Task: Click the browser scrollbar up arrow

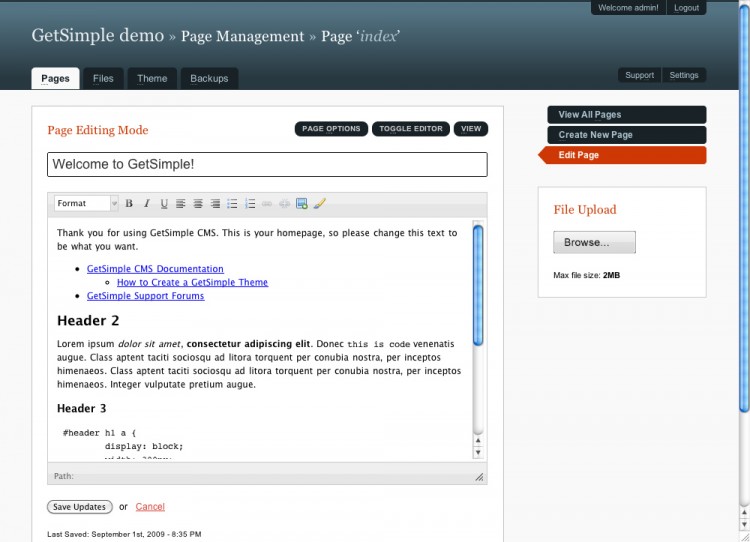Action: coord(744,513)
